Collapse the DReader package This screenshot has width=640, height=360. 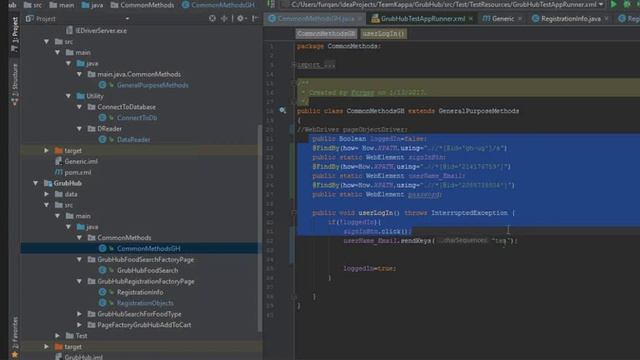pyautogui.click(x=79, y=129)
